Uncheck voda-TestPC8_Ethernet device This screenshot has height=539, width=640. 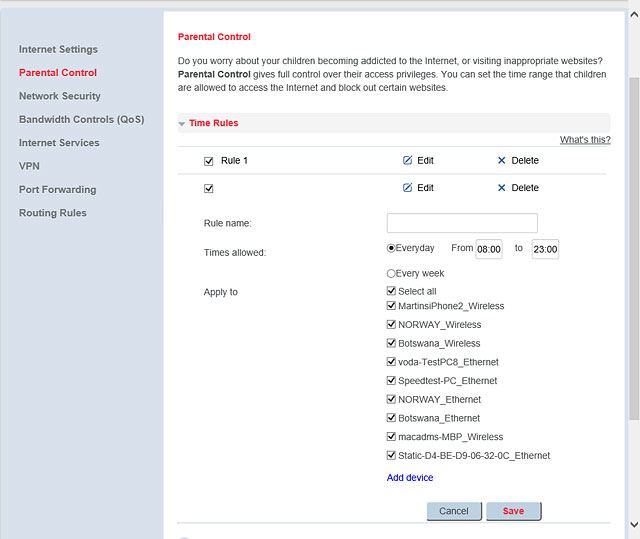coord(391,362)
